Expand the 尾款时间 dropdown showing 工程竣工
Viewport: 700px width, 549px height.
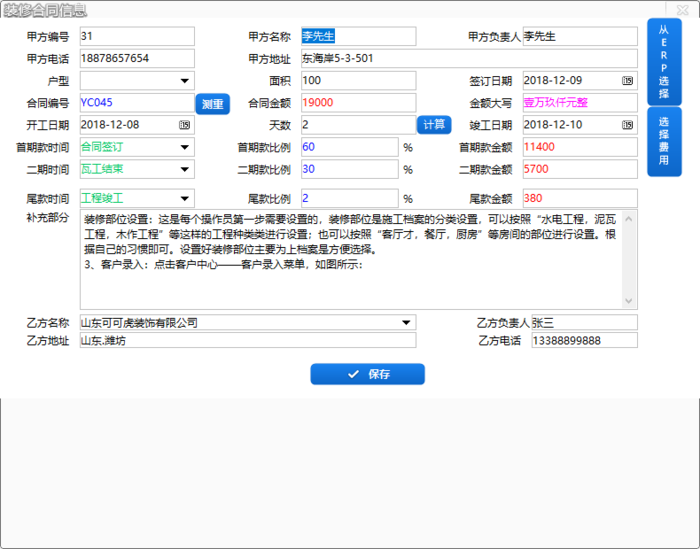184,199
